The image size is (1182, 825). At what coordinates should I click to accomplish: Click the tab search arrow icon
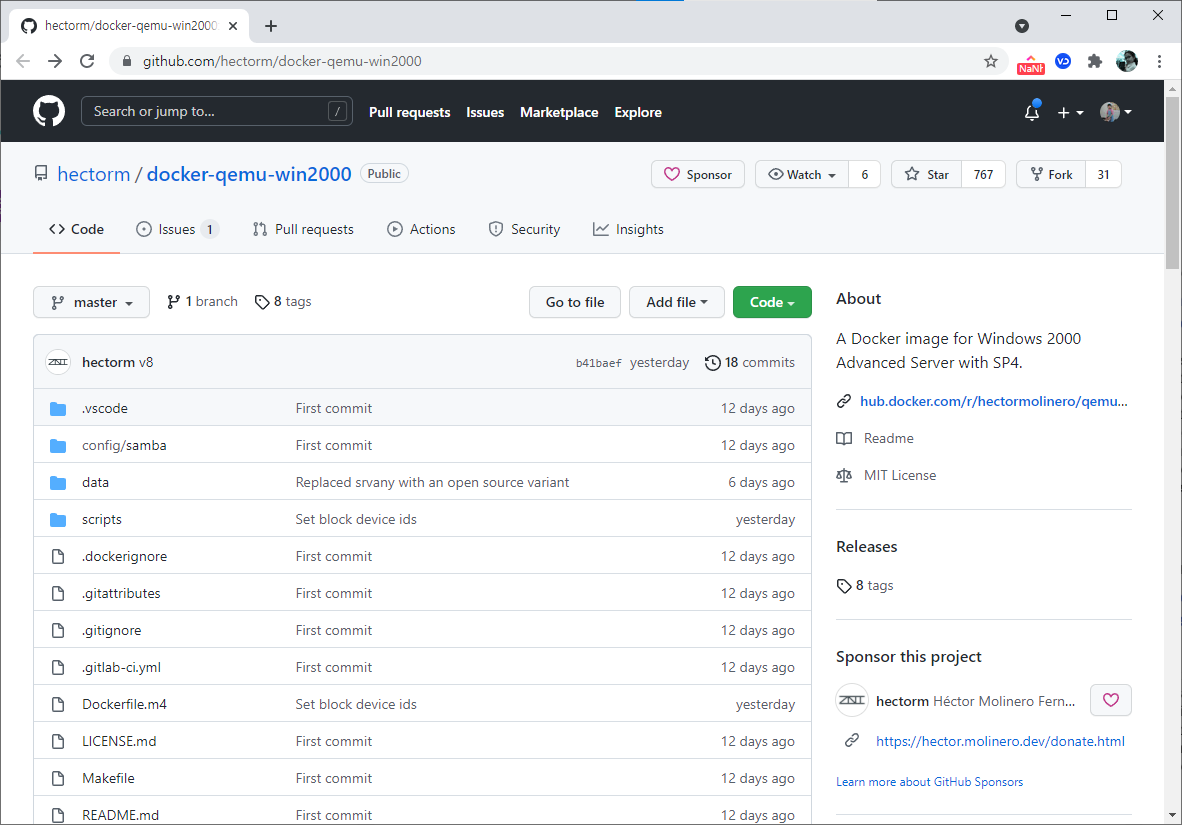[1022, 26]
